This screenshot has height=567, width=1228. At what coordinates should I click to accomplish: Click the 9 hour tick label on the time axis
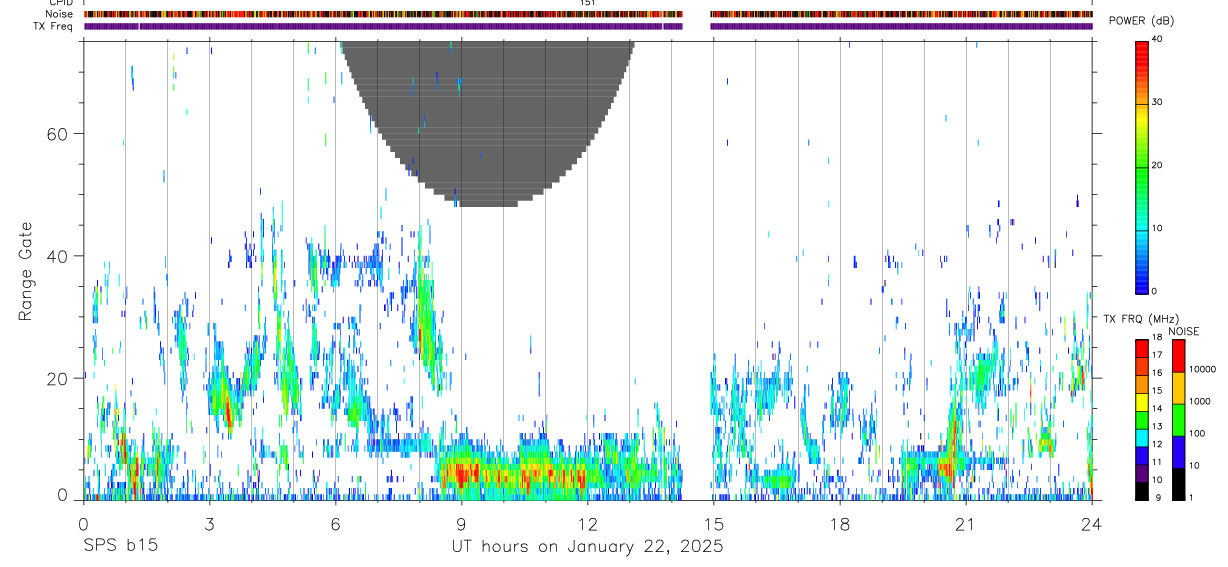(x=461, y=523)
